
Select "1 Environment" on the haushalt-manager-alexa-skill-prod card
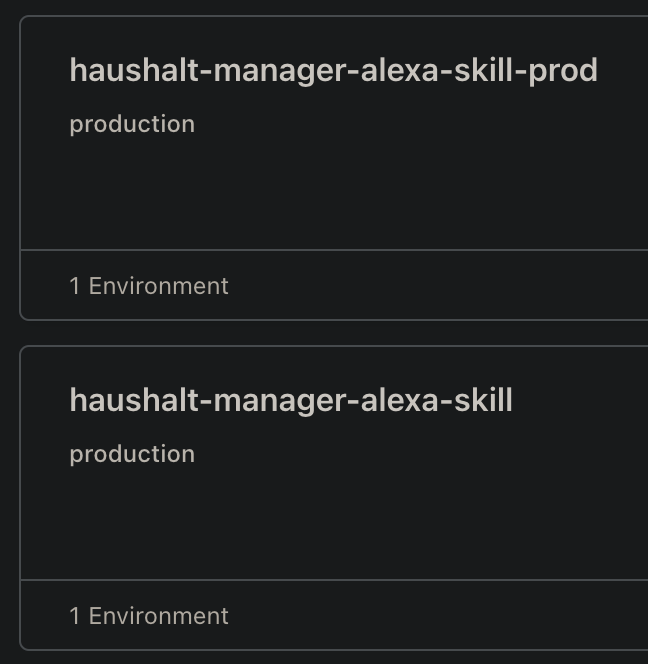[x=149, y=286]
